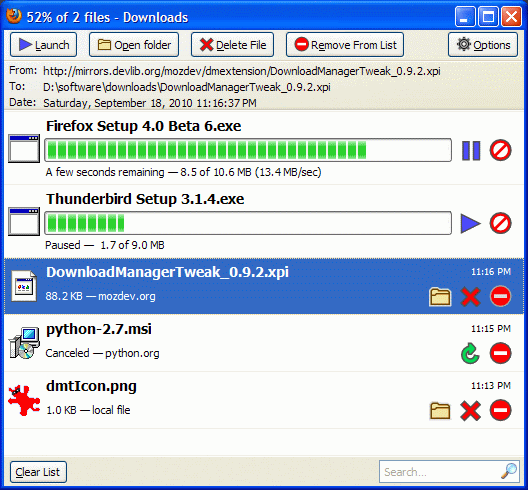Click the 11:15 PM timestamp

491,329
